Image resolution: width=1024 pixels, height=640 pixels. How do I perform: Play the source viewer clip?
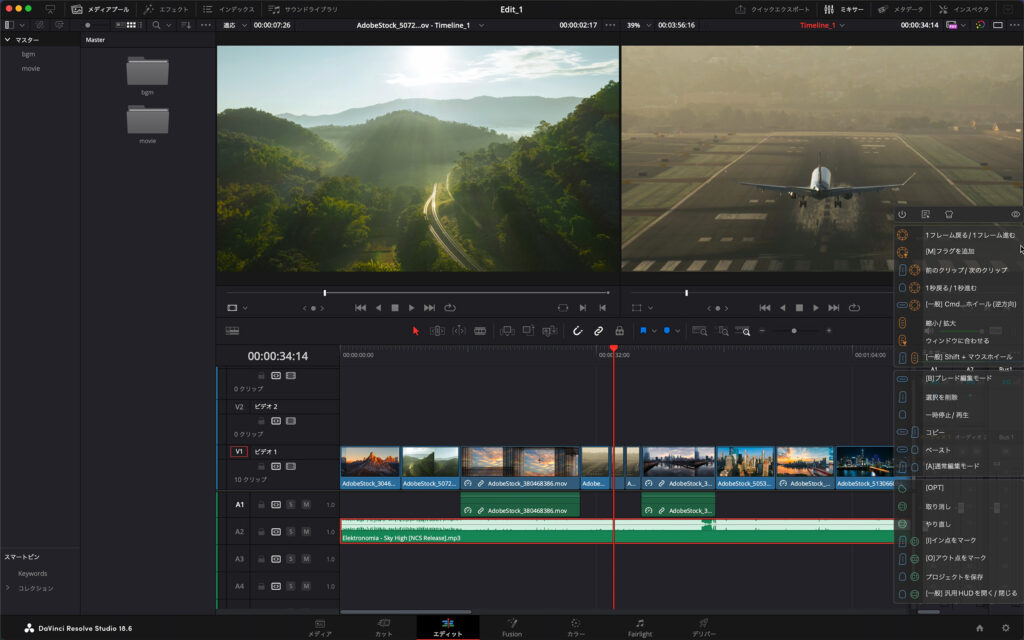tap(411, 308)
